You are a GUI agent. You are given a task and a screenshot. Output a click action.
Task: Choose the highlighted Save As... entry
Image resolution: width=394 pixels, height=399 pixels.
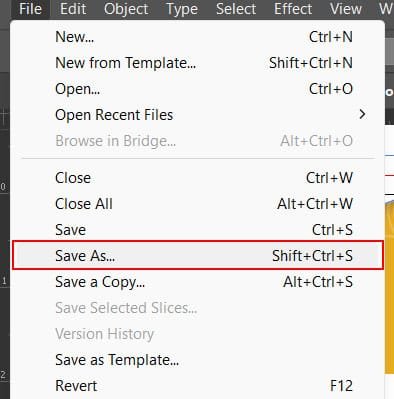pyautogui.click(x=198, y=255)
